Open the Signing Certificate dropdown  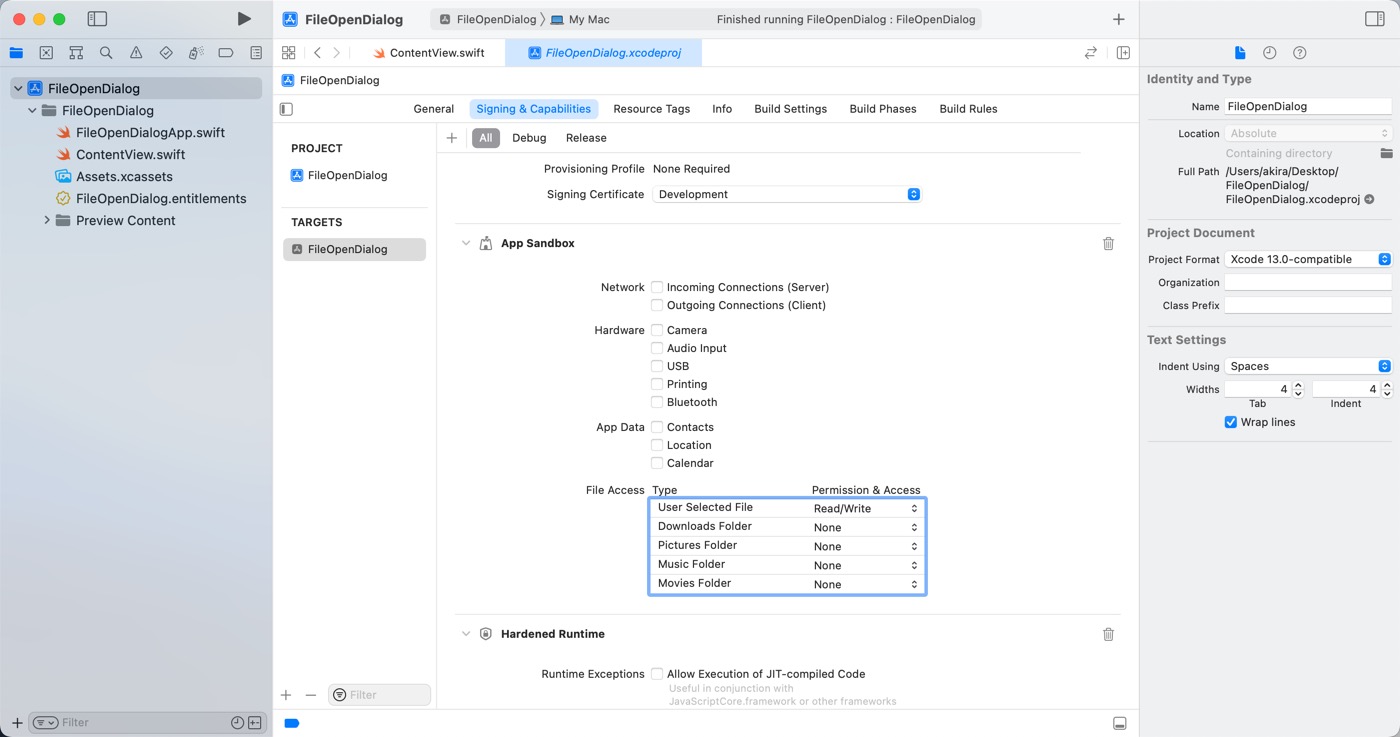click(787, 194)
